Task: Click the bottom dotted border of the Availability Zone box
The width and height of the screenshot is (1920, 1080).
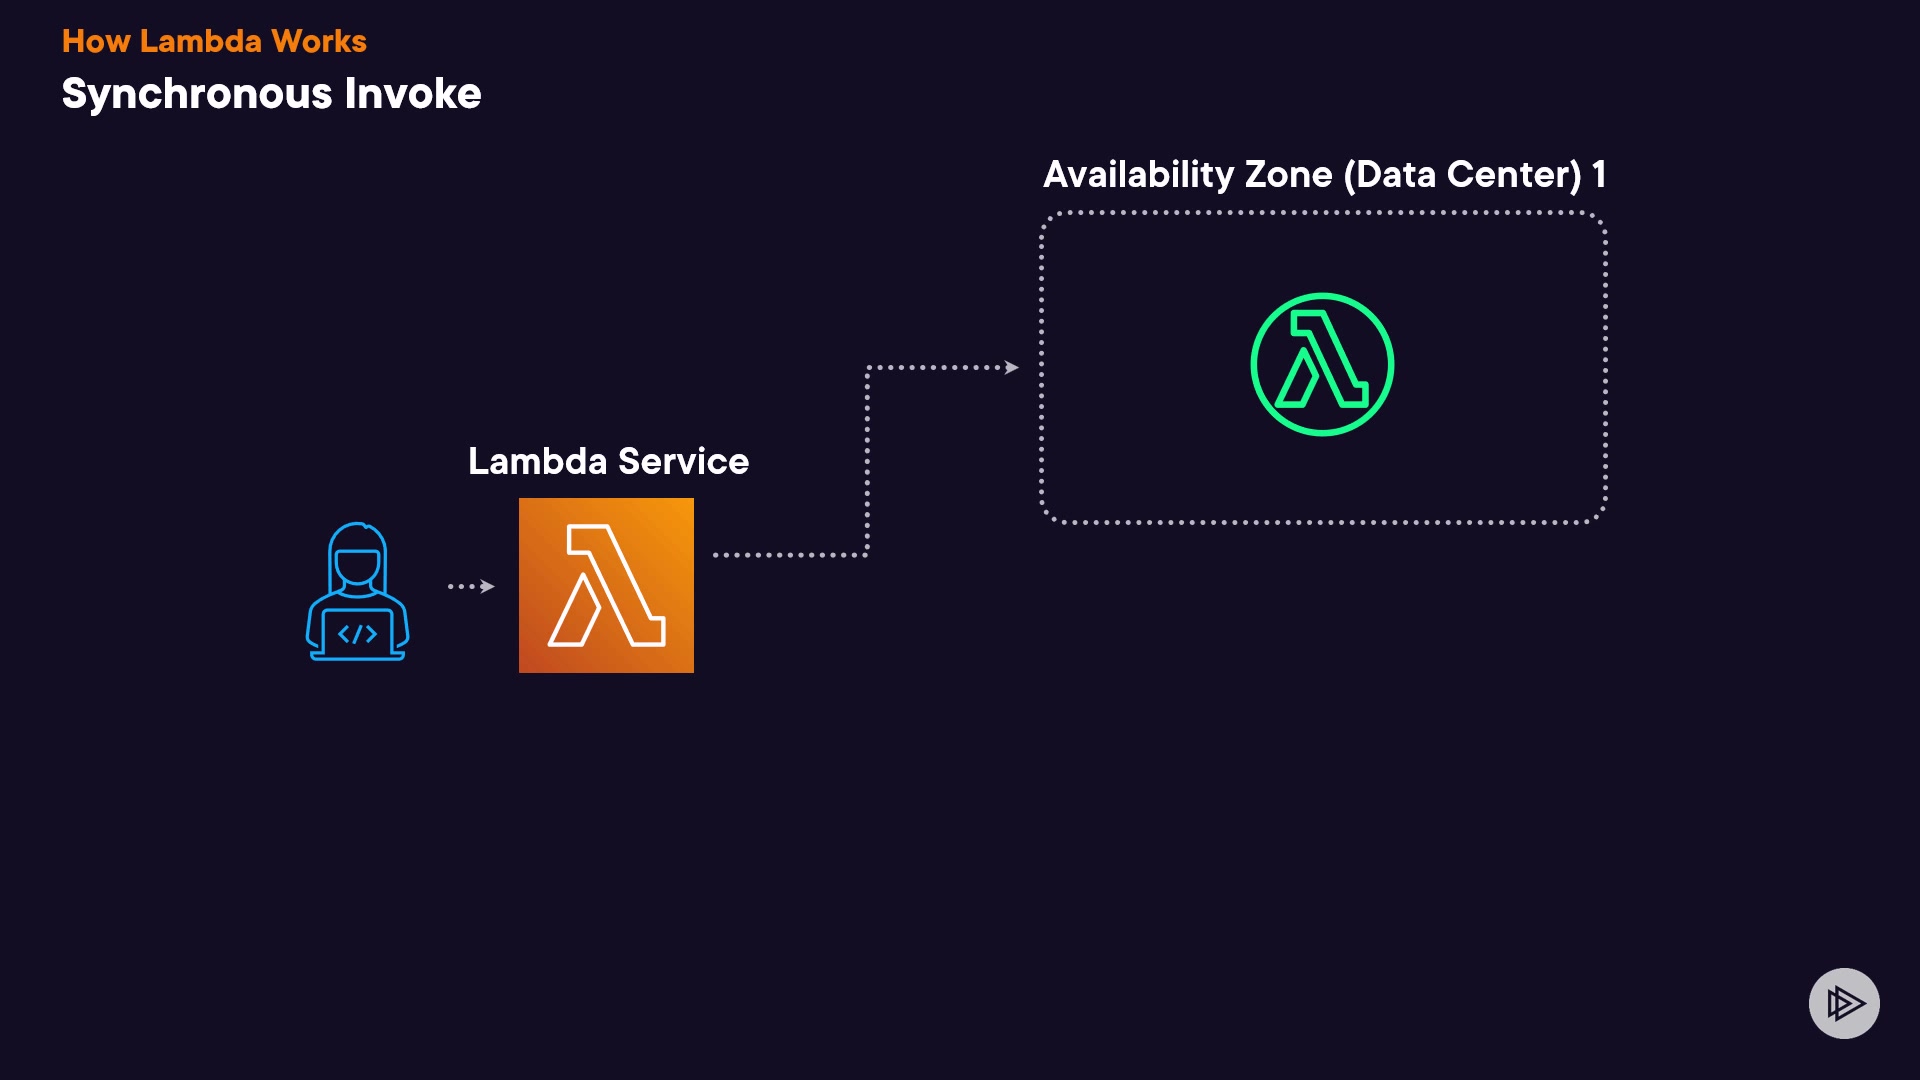Action: point(1322,522)
